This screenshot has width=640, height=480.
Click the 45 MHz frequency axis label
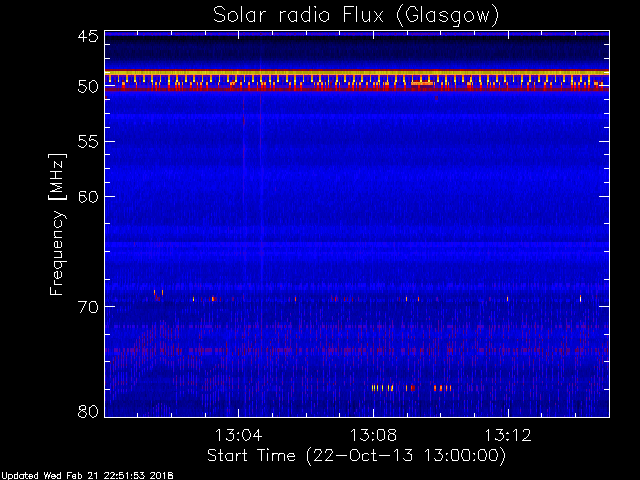[x=88, y=37]
